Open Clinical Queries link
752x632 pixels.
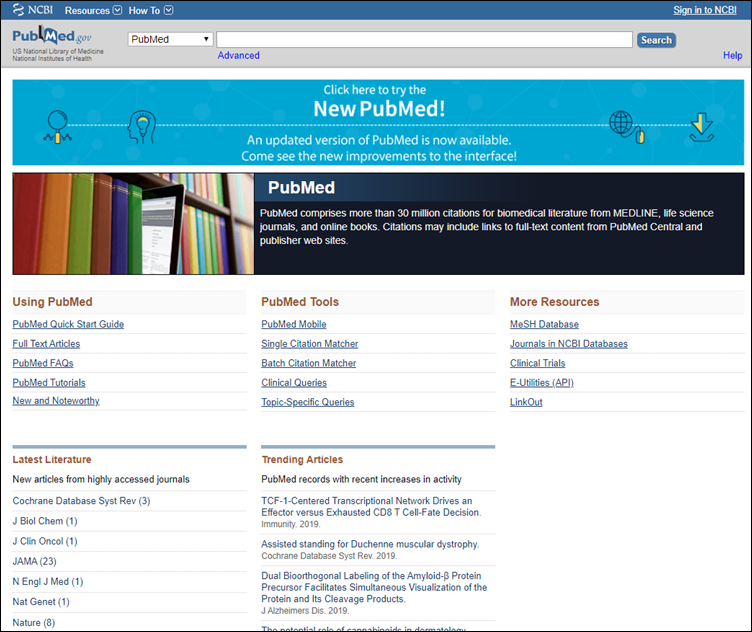(294, 383)
